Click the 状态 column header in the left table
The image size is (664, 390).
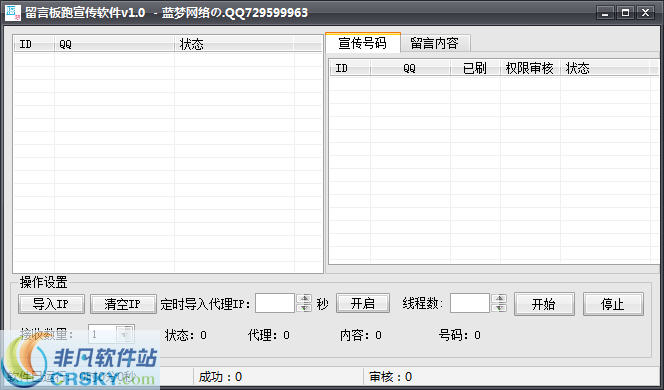(x=234, y=44)
